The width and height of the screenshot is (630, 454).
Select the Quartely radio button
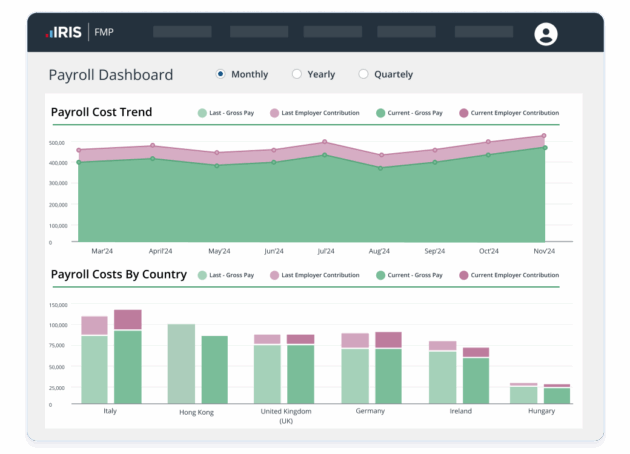click(x=363, y=74)
